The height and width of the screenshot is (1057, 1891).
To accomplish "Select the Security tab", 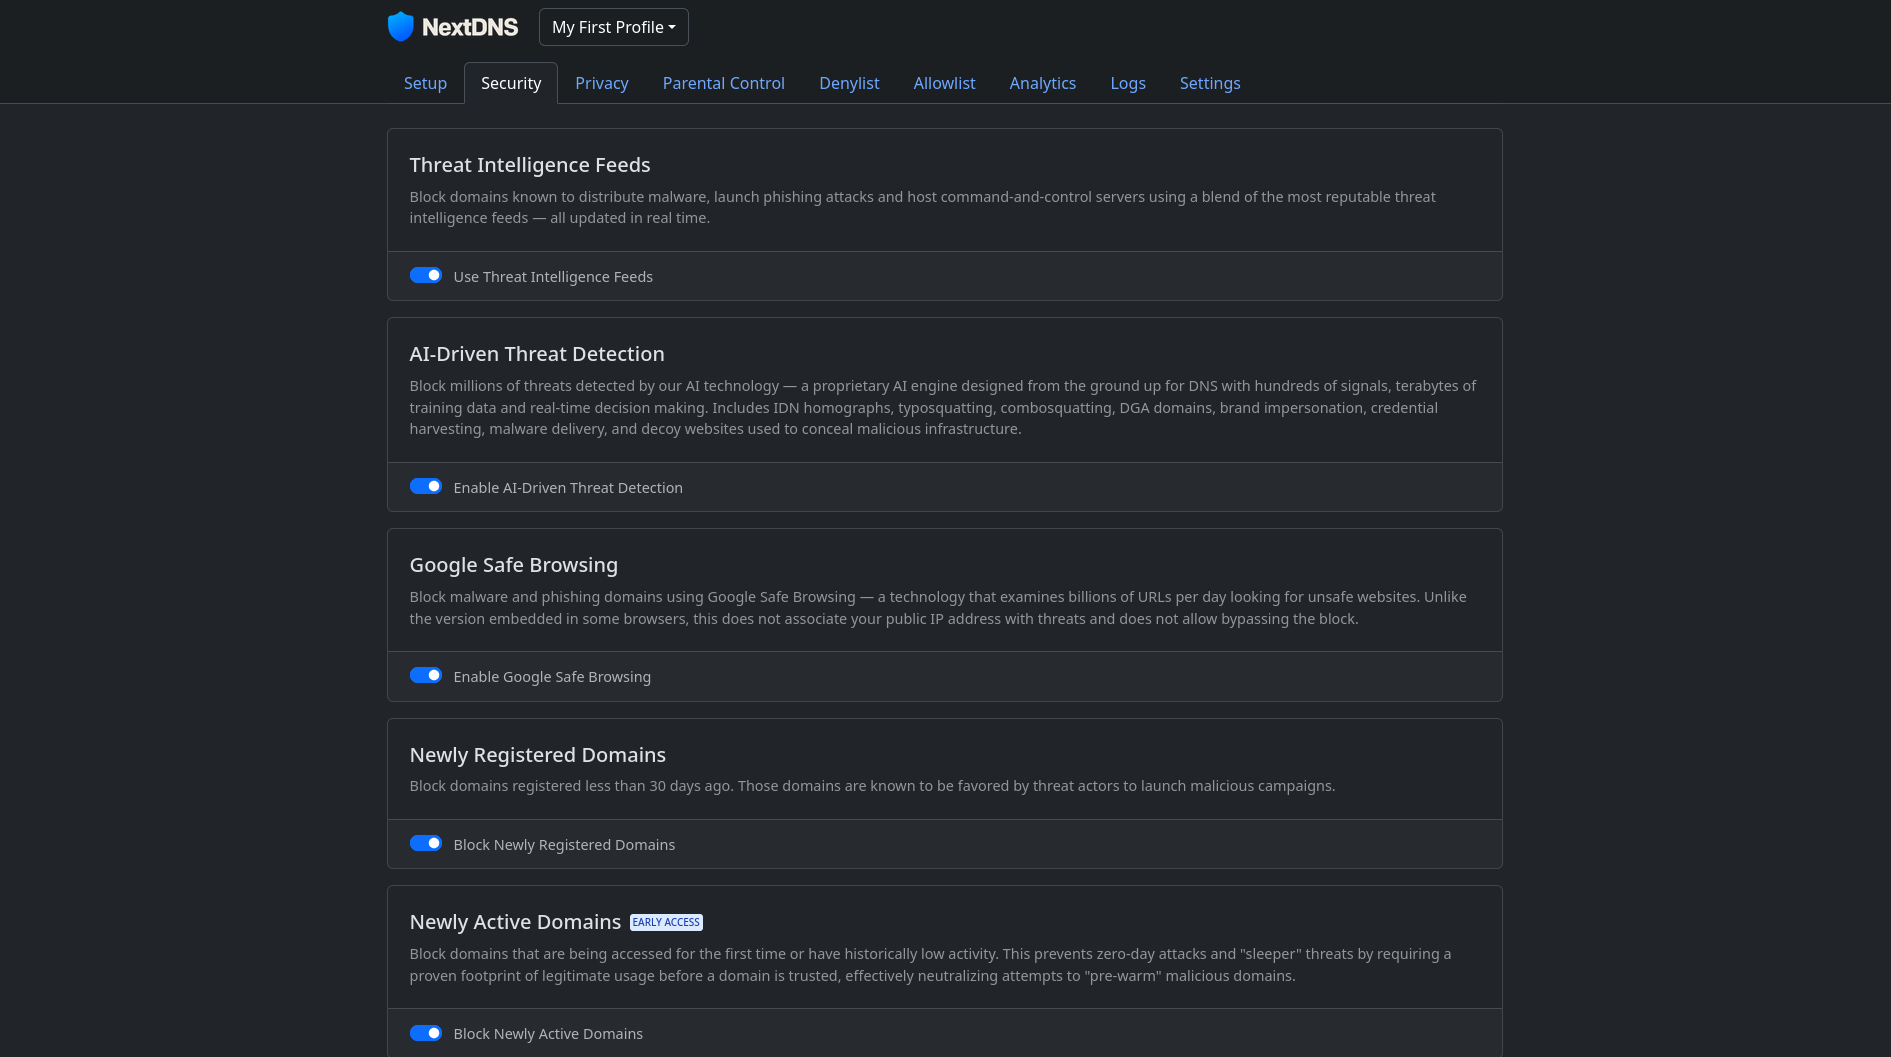I will pos(511,83).
